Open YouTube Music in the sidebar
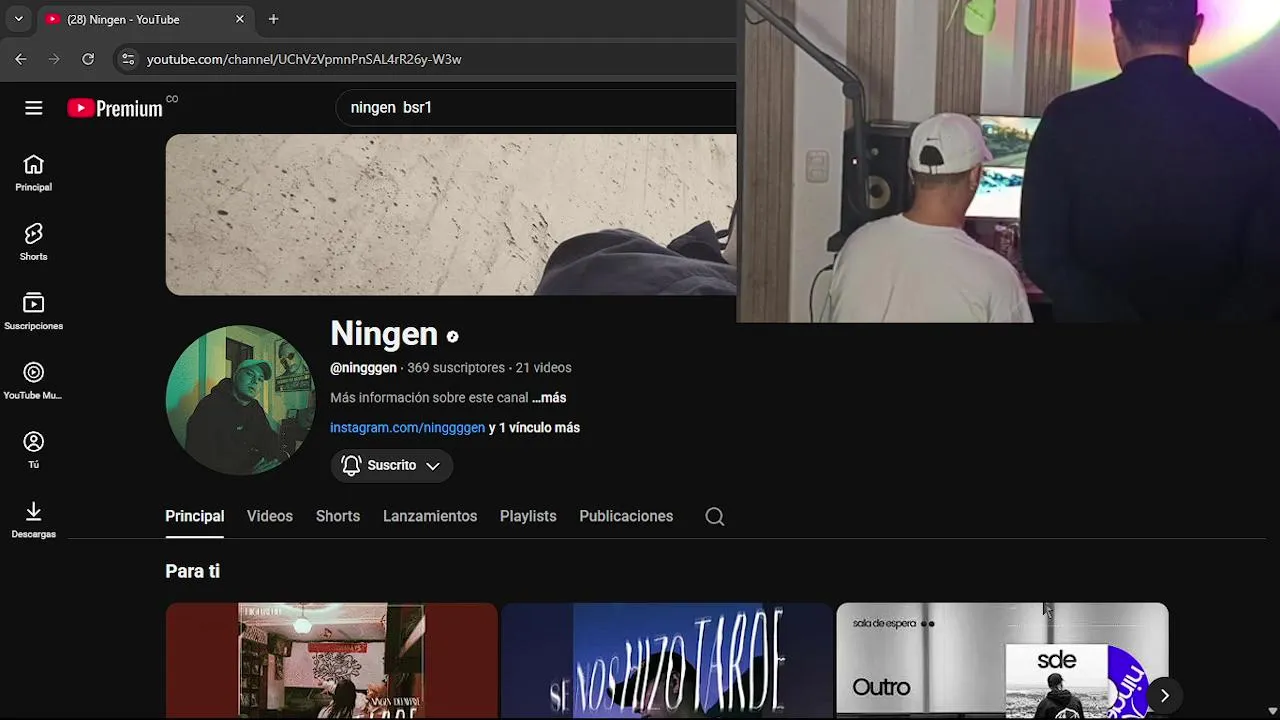This screenshot has width=1280, height=720. coord(33,381)
